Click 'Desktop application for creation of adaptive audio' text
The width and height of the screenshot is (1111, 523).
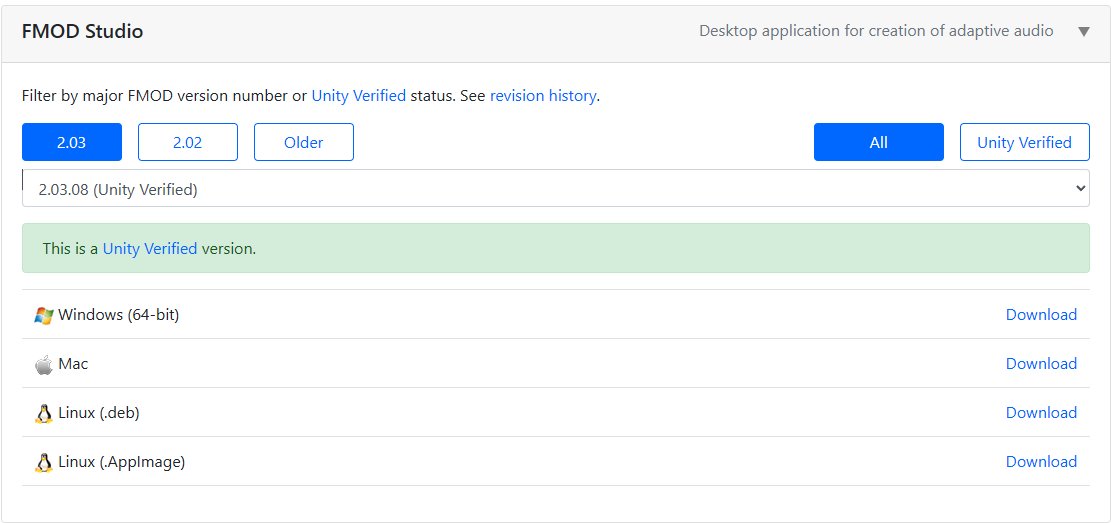tap(876, 31)
